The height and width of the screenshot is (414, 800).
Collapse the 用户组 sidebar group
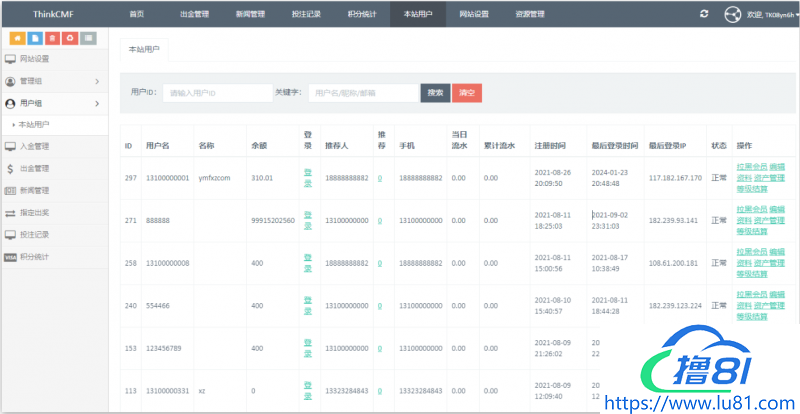[54, 103]
